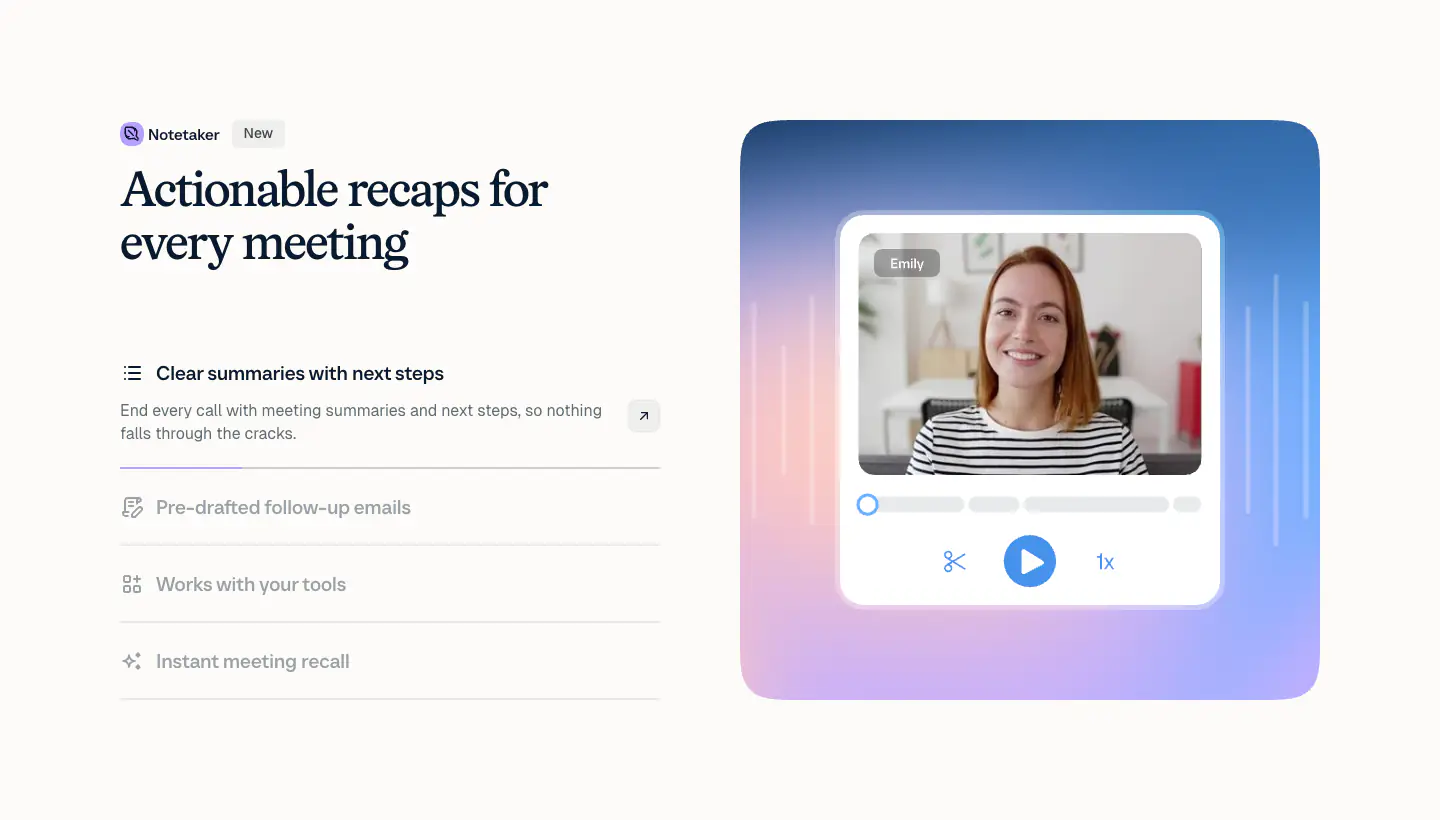Click the Notetaker label
This screenshot has height=820, width=1440.
(x=184, y=134)
